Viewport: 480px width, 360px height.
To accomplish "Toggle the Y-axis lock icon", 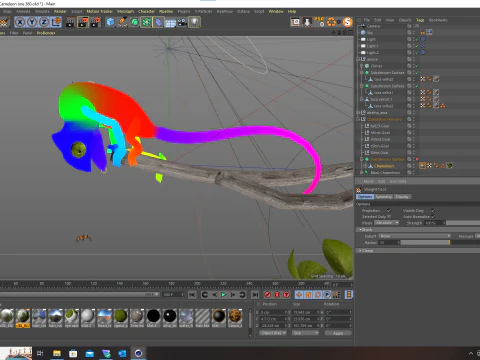I will [x=32, y=22].
